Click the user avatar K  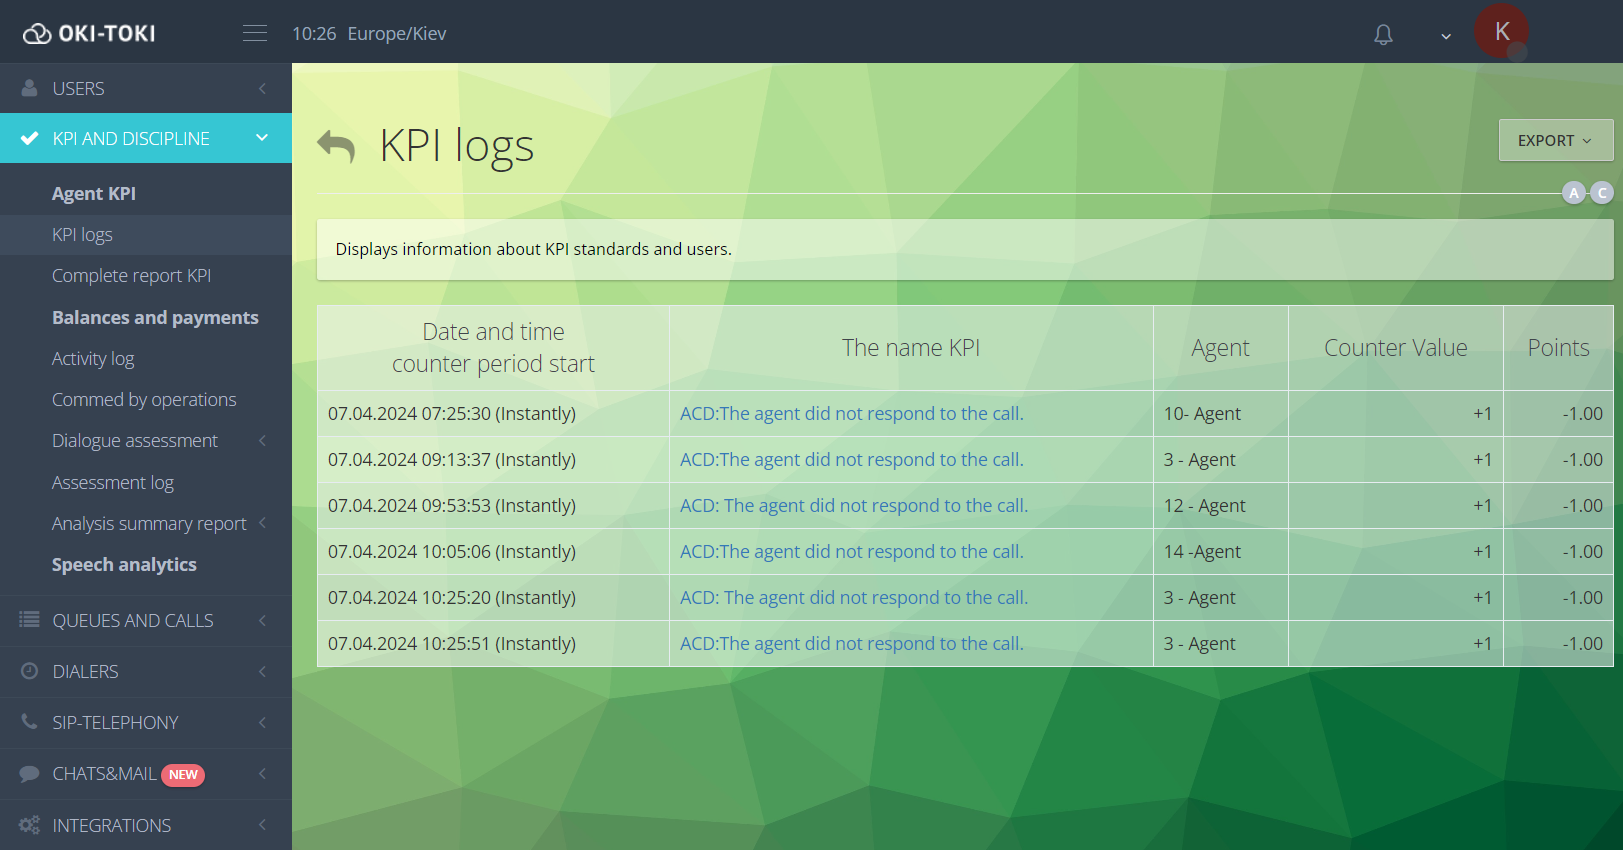1501,32
